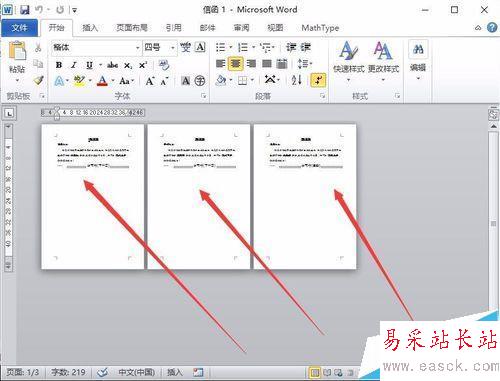Toggle Strikethrough abc formatting
Image resolution: width=500 pixels, height=381 pixels.
(x=112, y=65)
